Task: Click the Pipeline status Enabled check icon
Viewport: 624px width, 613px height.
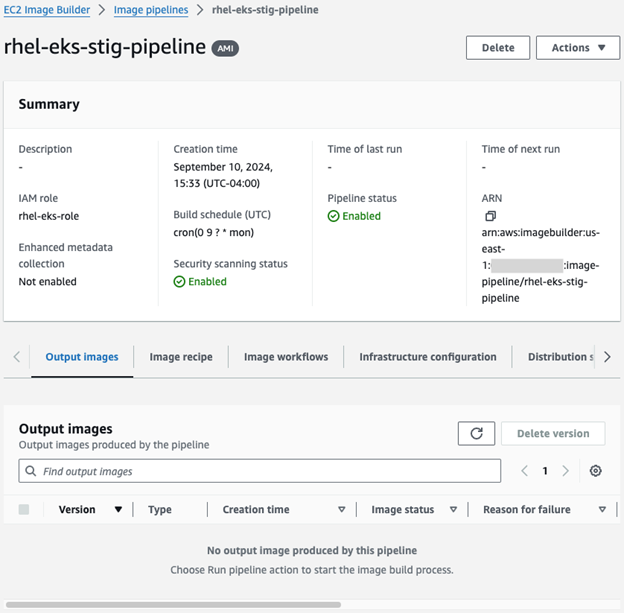Action: click(x=333, y=216)
